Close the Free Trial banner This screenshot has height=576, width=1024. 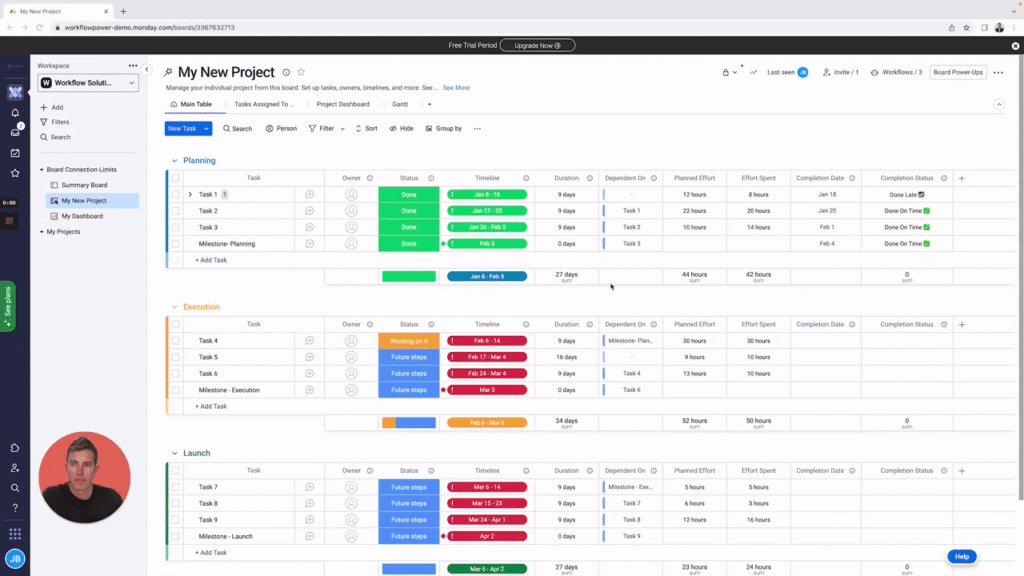click(1015, 46)
